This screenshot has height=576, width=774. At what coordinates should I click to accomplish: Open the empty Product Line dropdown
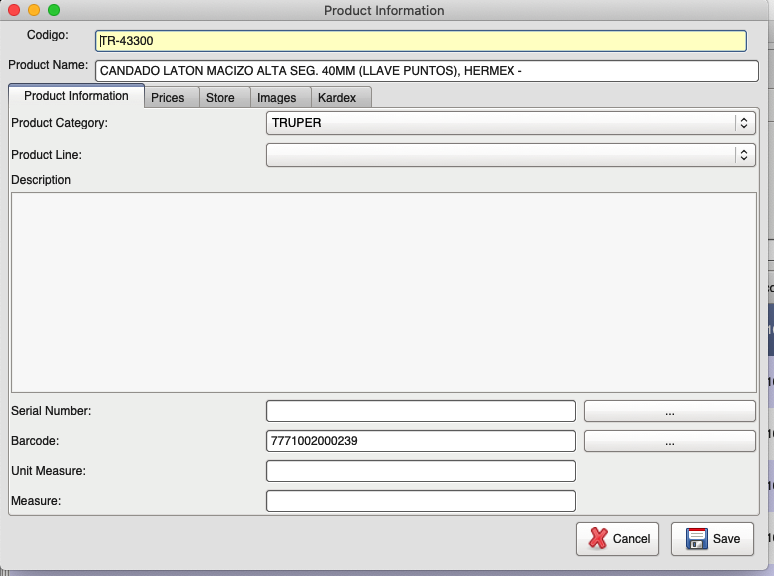tap(510, 155)
